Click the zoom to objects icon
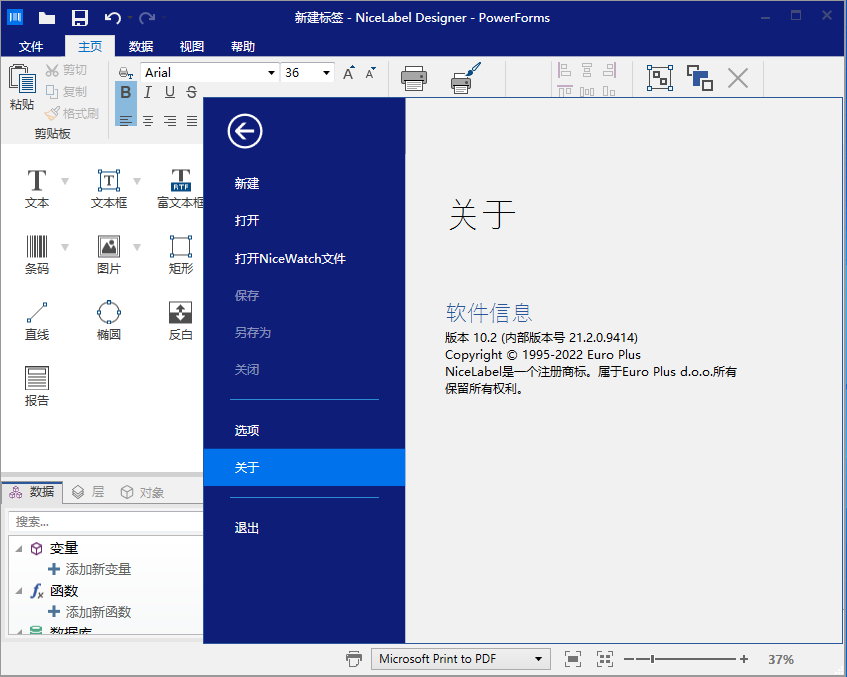 pyautogui.click(x=605, y=659)
